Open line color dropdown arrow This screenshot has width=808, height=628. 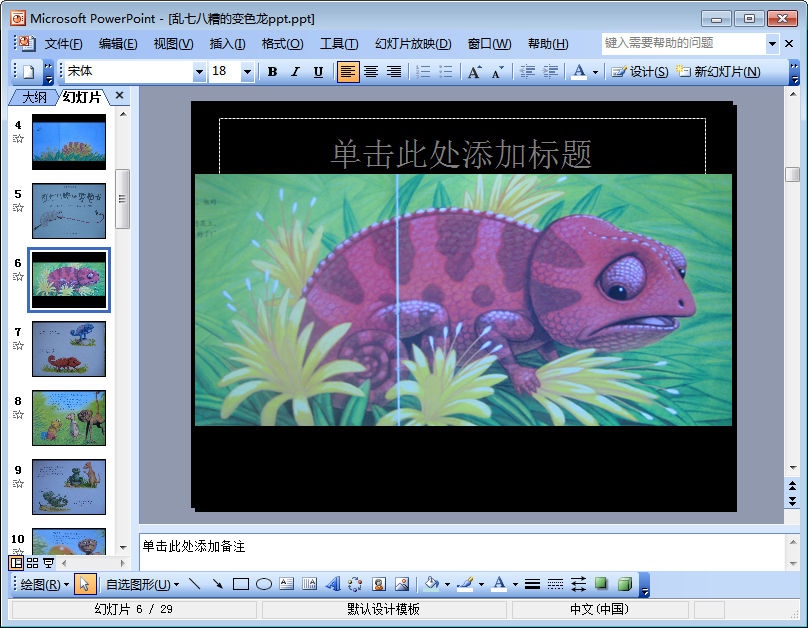click(x=481, y=585)
